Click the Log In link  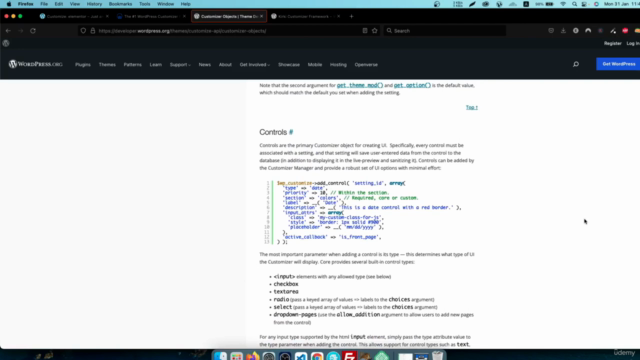tap(633, 43)
